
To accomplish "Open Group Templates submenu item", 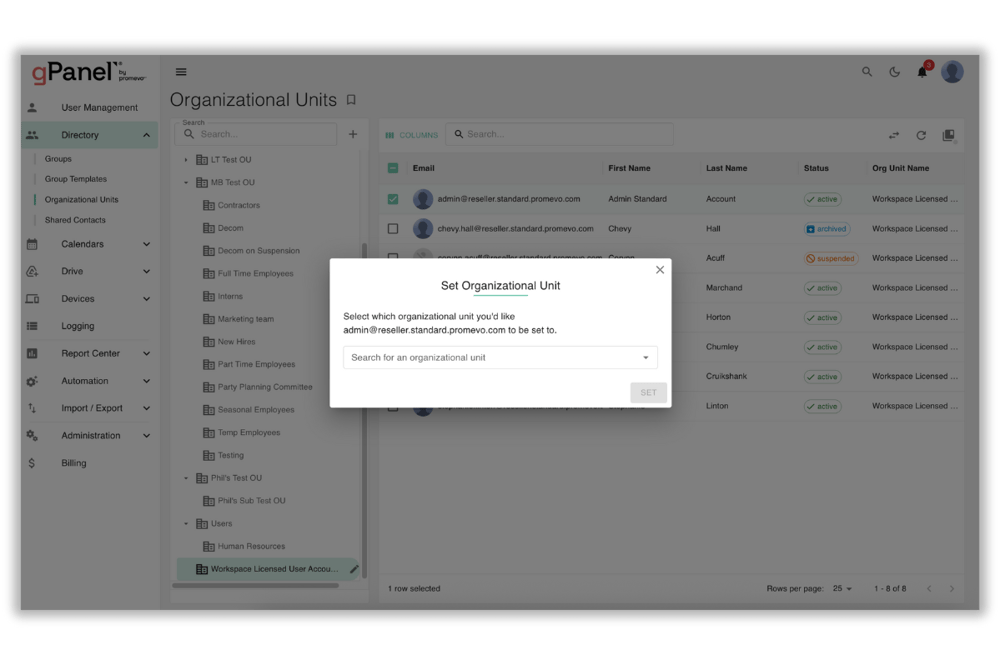I will tap(76, 179).
